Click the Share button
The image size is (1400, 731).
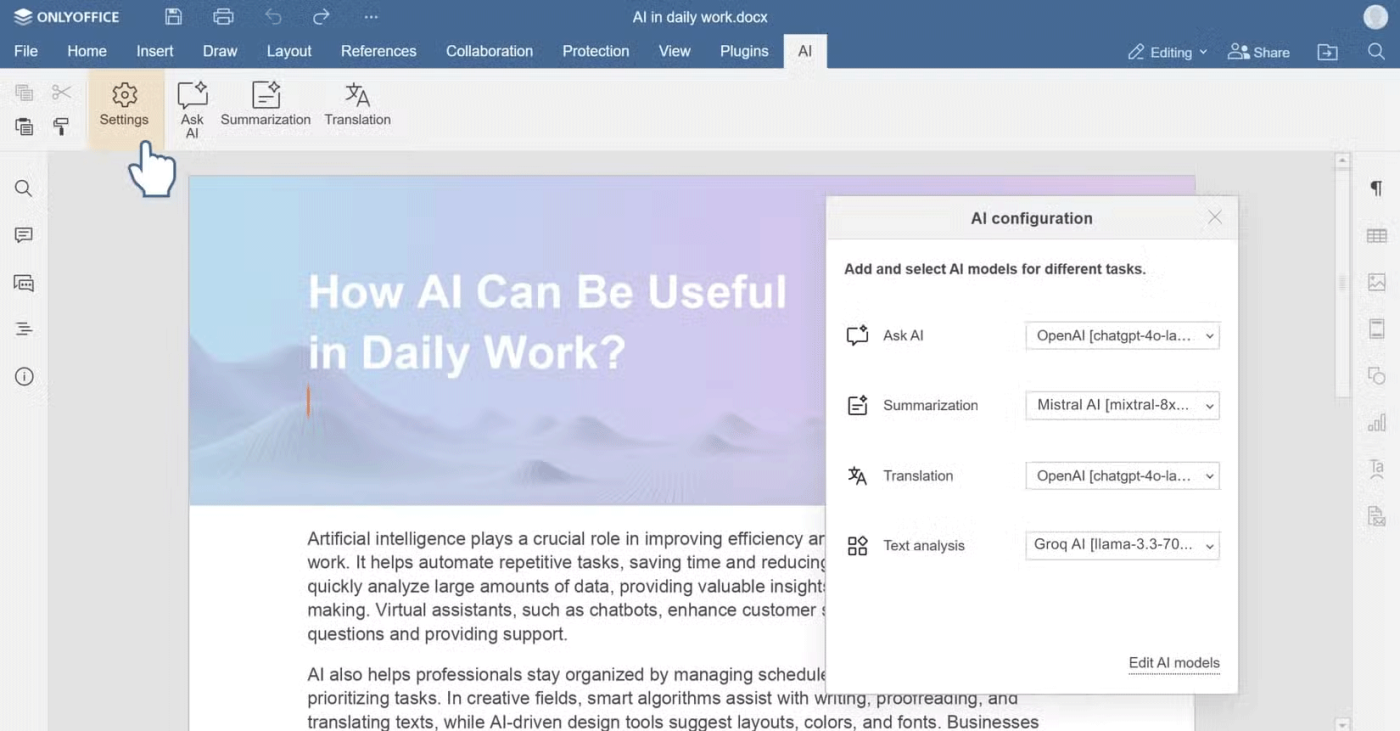[1259, 52]
